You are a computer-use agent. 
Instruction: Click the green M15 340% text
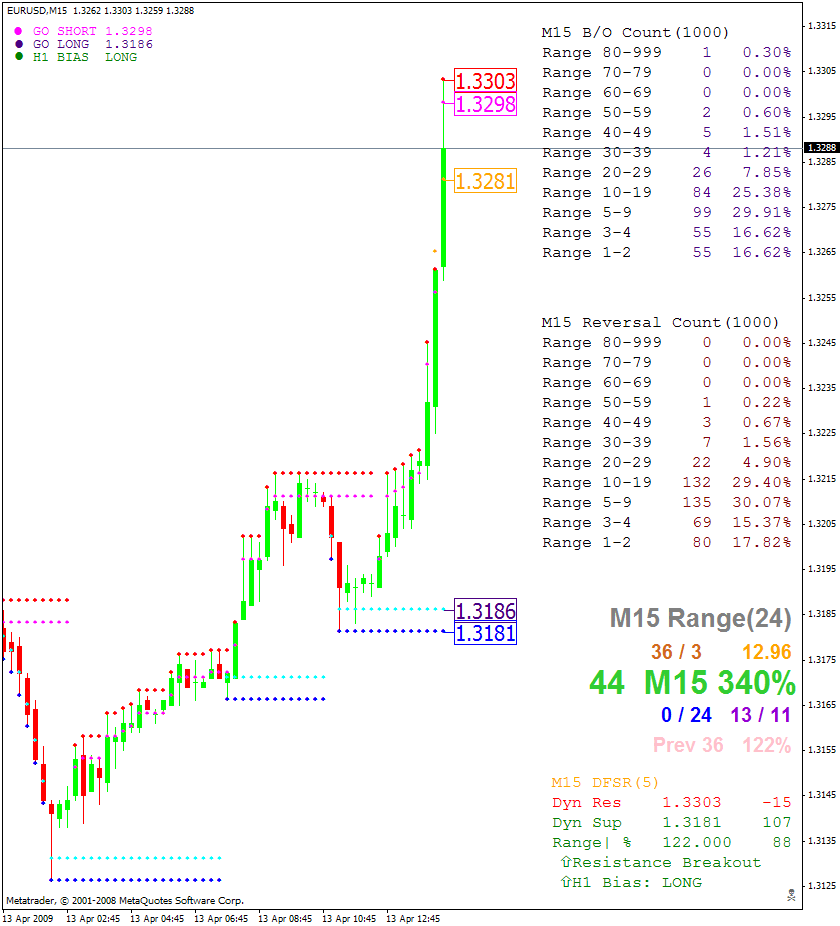coord(719,683)
